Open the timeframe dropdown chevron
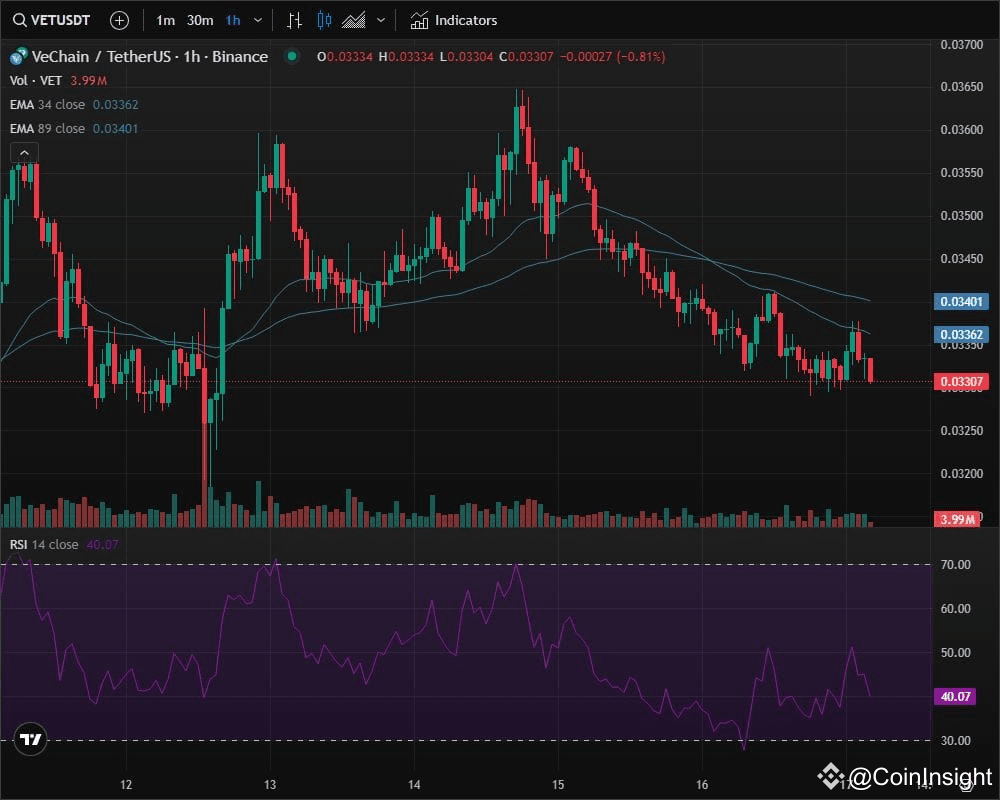Image resolution: width=1000 pixels, height=800 pixels. 257,20
